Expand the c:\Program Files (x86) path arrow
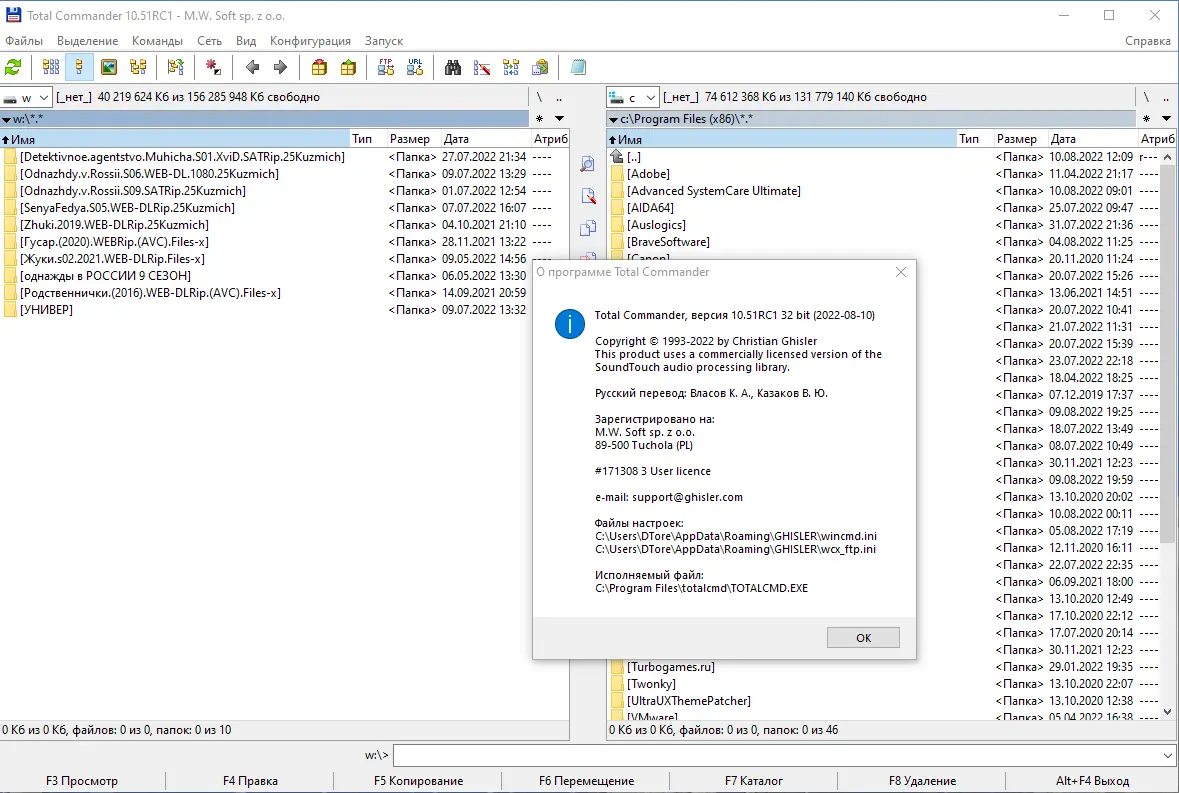1179x793 pixels. pyautogui.click(x=613, y=120)
